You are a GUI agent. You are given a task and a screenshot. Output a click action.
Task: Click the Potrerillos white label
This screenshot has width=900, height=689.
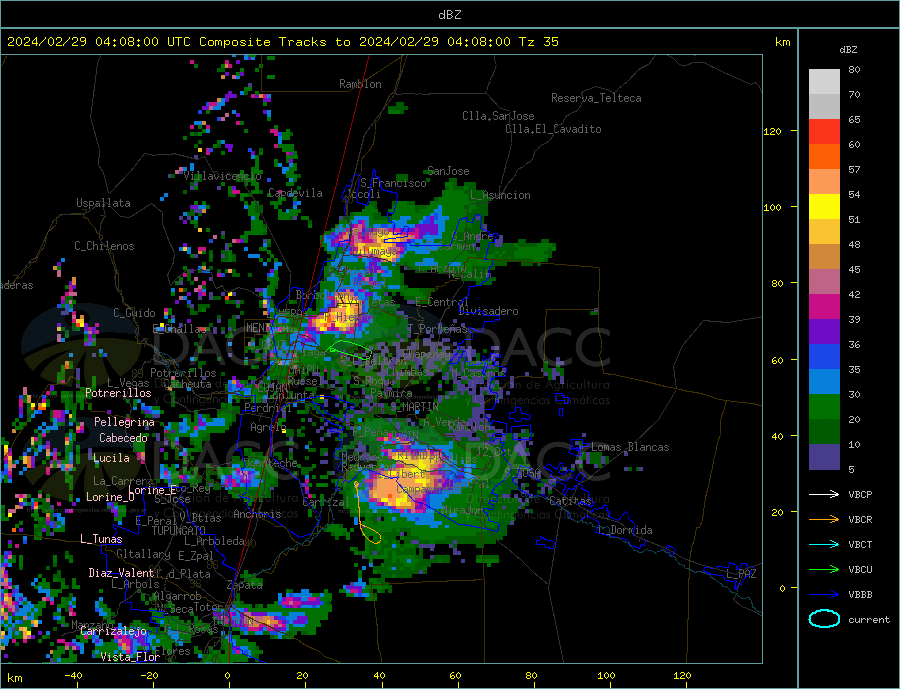tap(118, 393)
